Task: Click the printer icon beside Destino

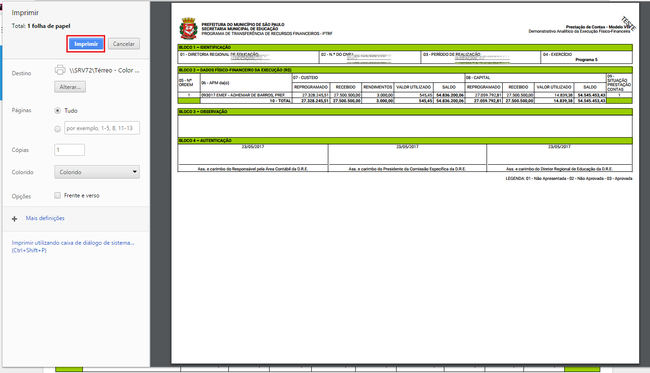Action: click(60, 70)
